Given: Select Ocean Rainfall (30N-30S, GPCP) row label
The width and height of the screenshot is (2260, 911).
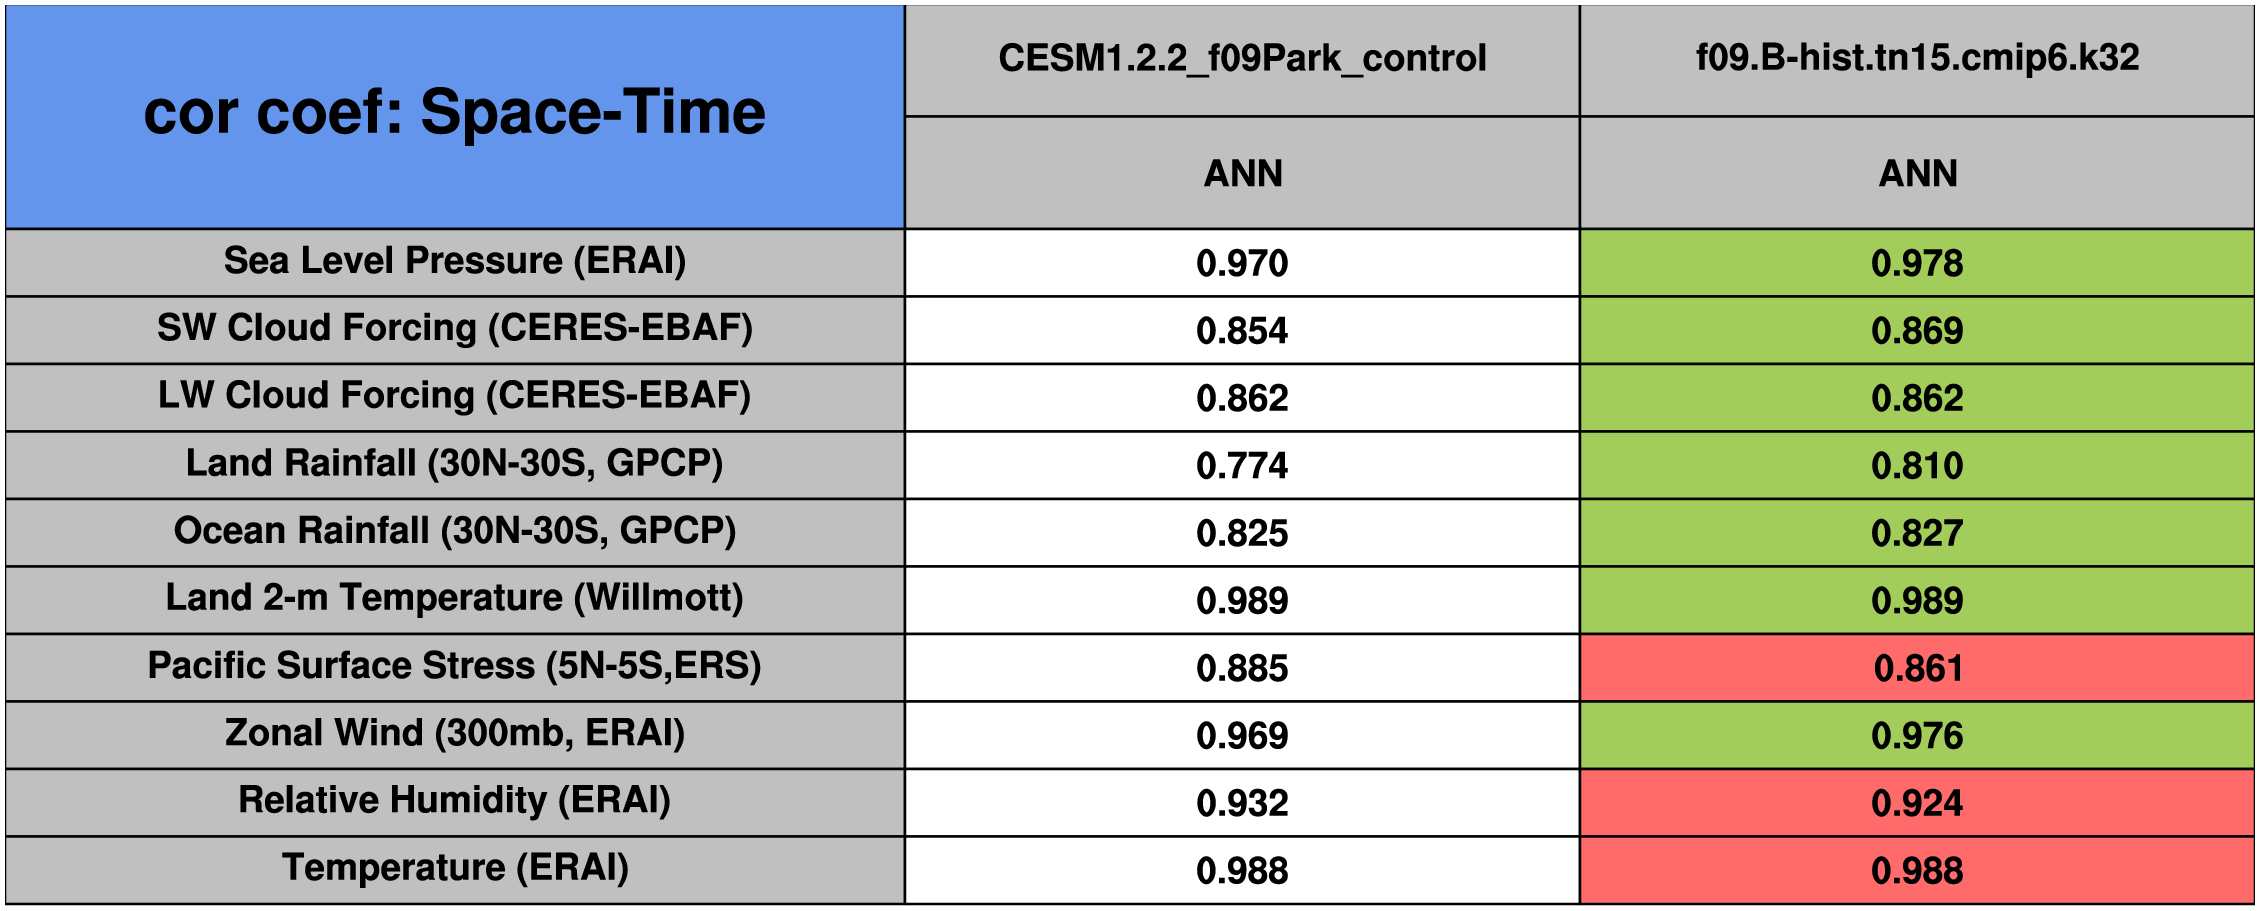Looking at the screenshot, I should (x=455, y=531).
